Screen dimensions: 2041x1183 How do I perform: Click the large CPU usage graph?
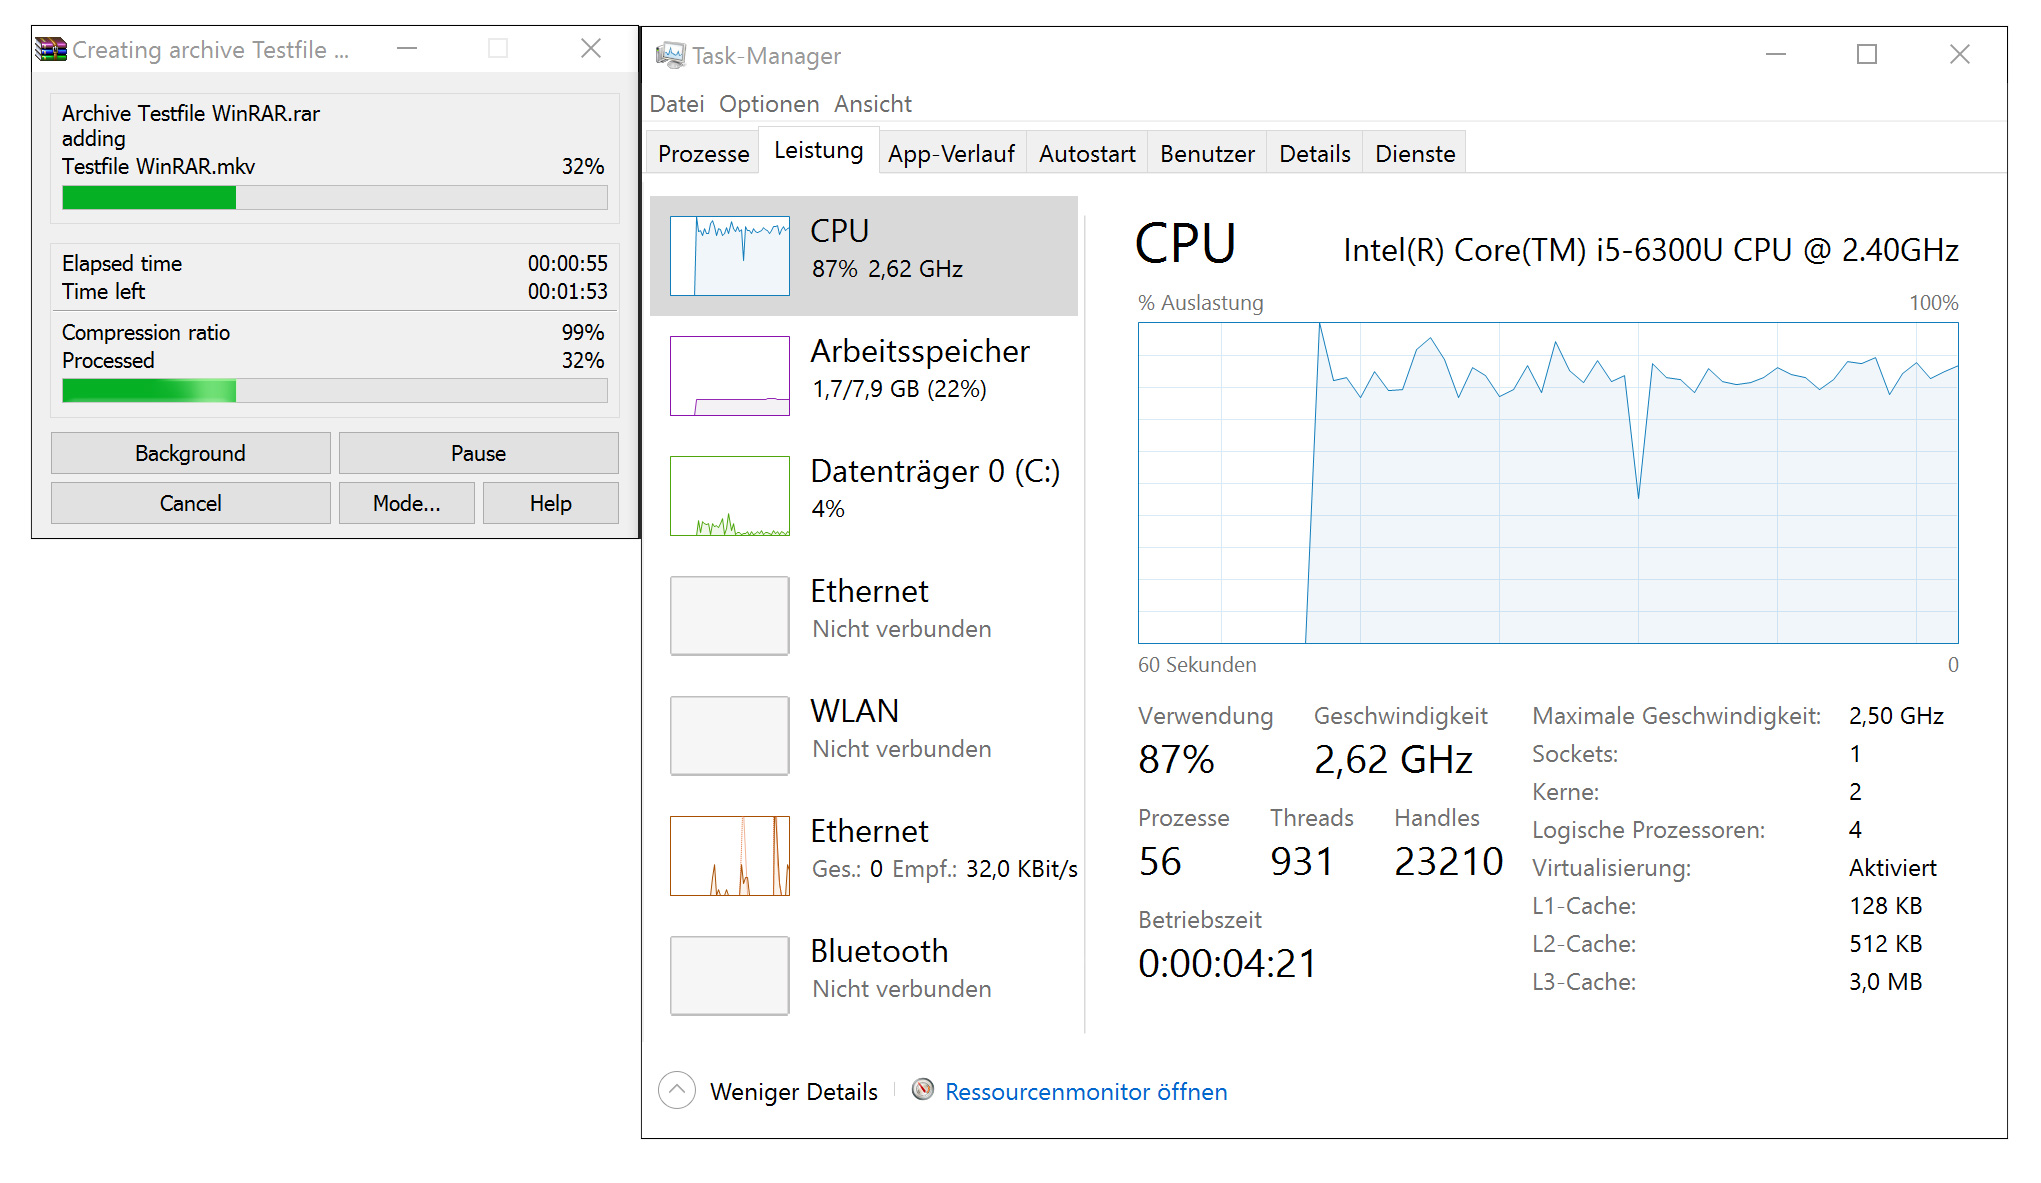[x=1548, y=483]
